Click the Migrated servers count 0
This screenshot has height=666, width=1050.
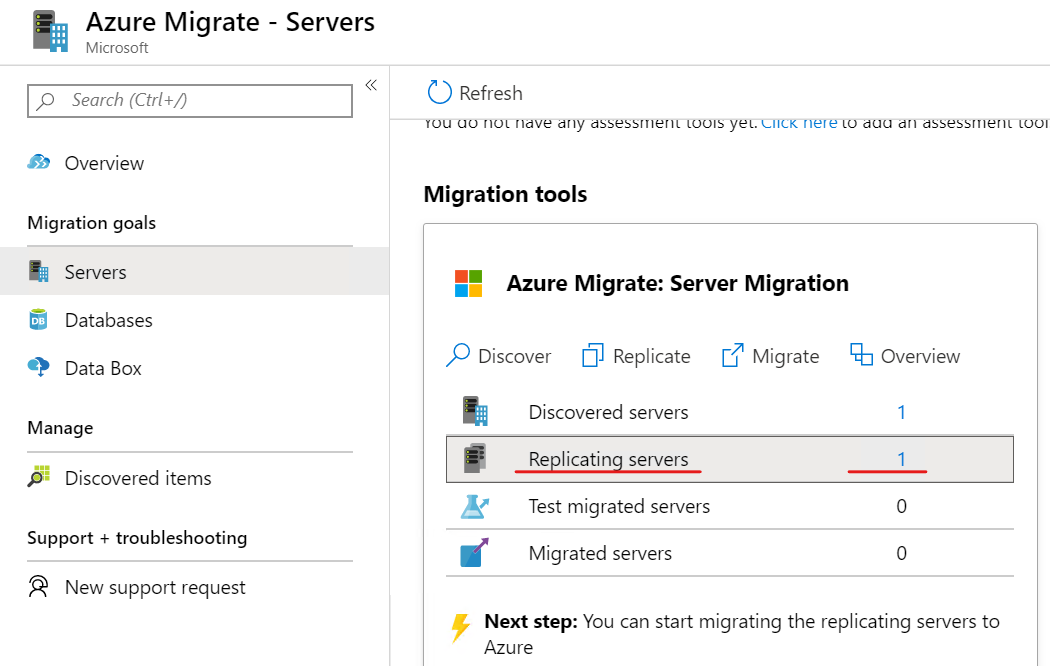[x=901, y=553]
